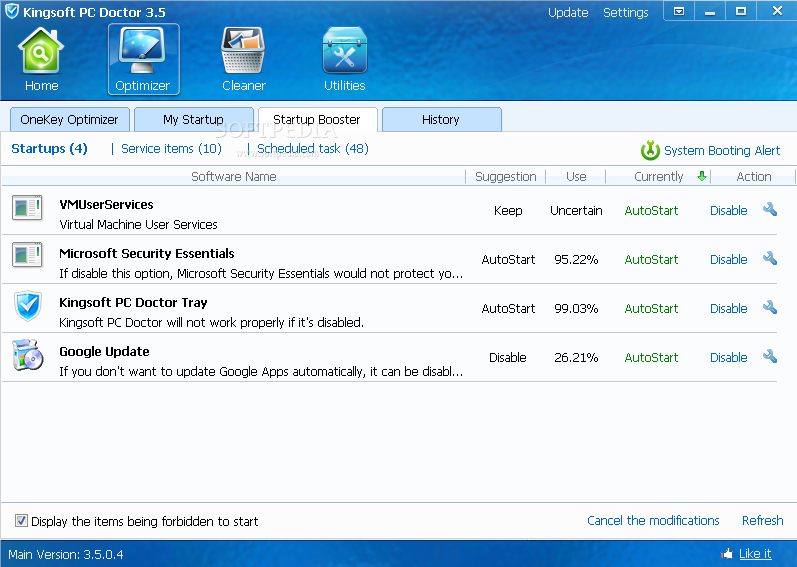Screen dimensions: 797x567
Task: Open the History tab
Action: pyautogui.click(x=441, y=119)
